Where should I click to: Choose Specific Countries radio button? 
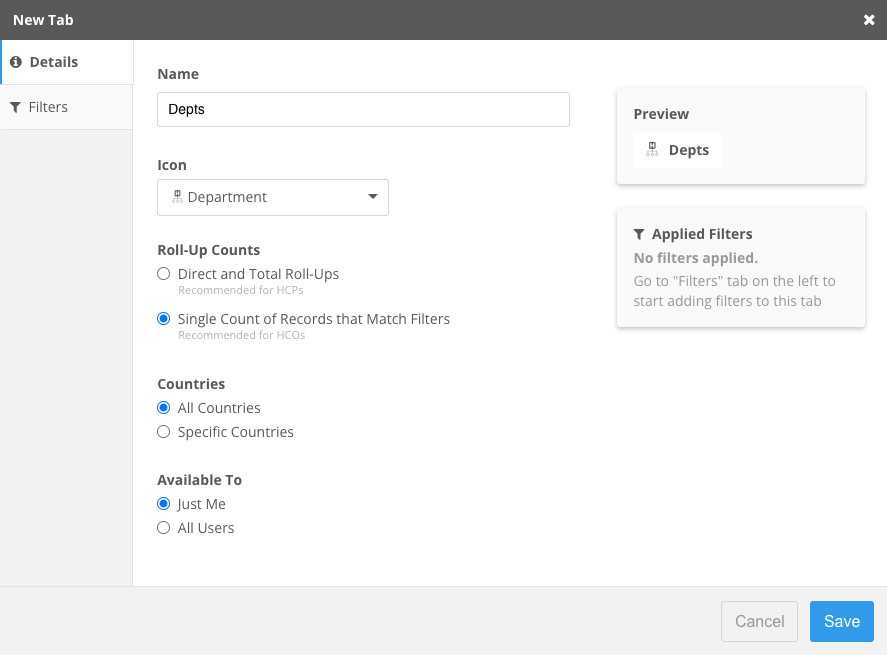[x=164, y=432]
